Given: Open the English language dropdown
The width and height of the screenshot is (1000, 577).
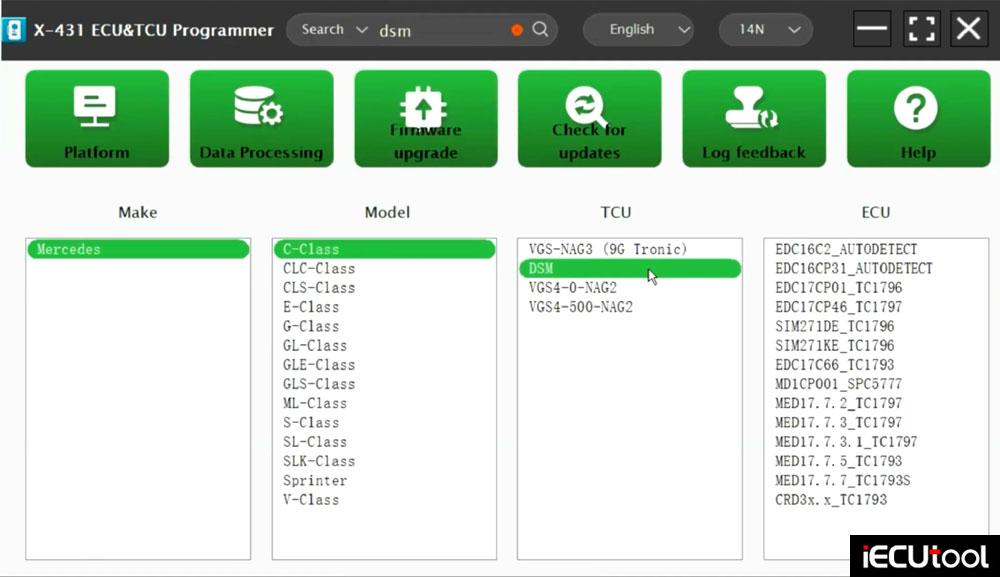Looking at the screenshot, I should (x=638, y=30).
